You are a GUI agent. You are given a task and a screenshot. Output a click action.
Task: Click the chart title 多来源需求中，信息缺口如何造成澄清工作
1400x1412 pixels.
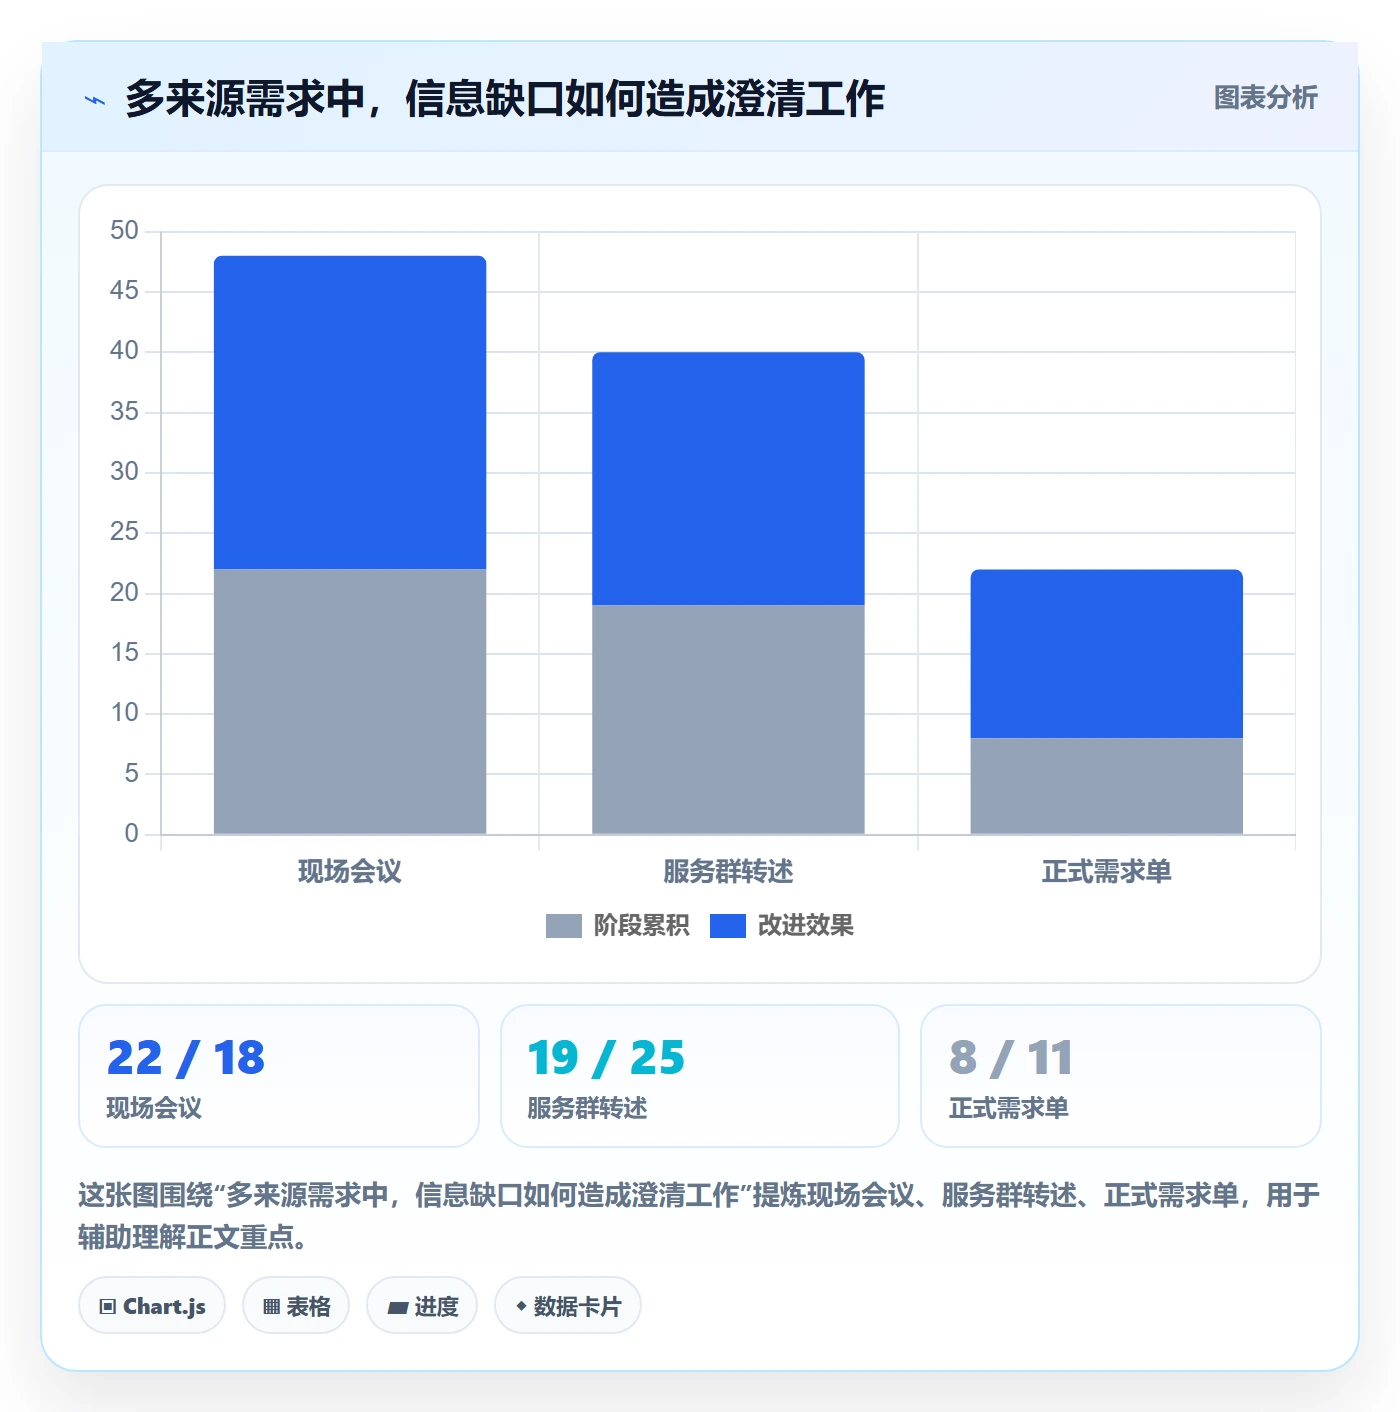click(505, 99)
